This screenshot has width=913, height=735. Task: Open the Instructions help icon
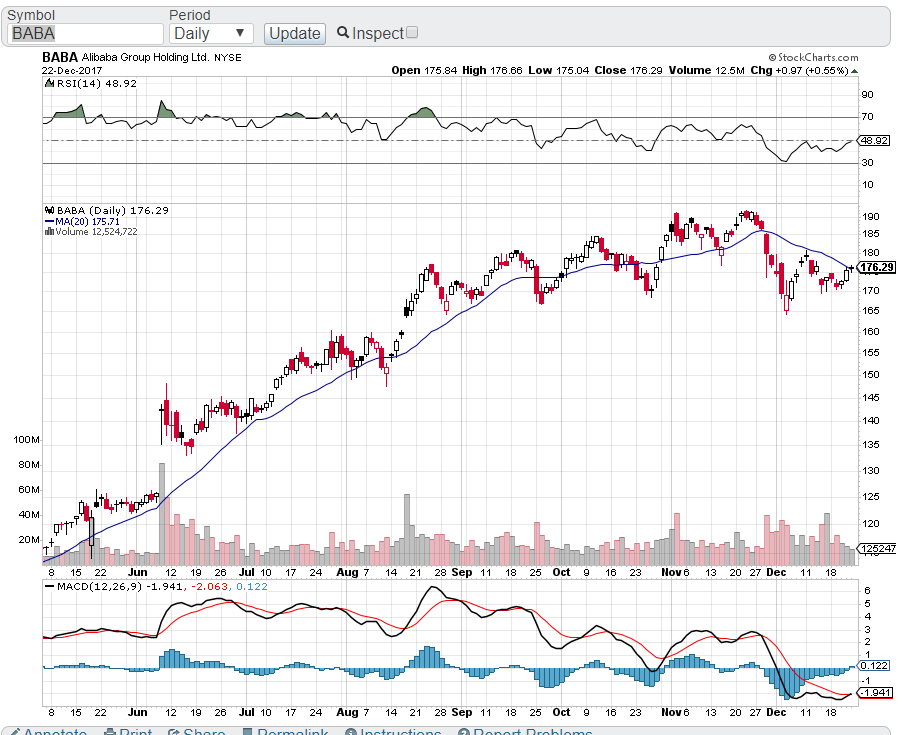coord(351,732)
